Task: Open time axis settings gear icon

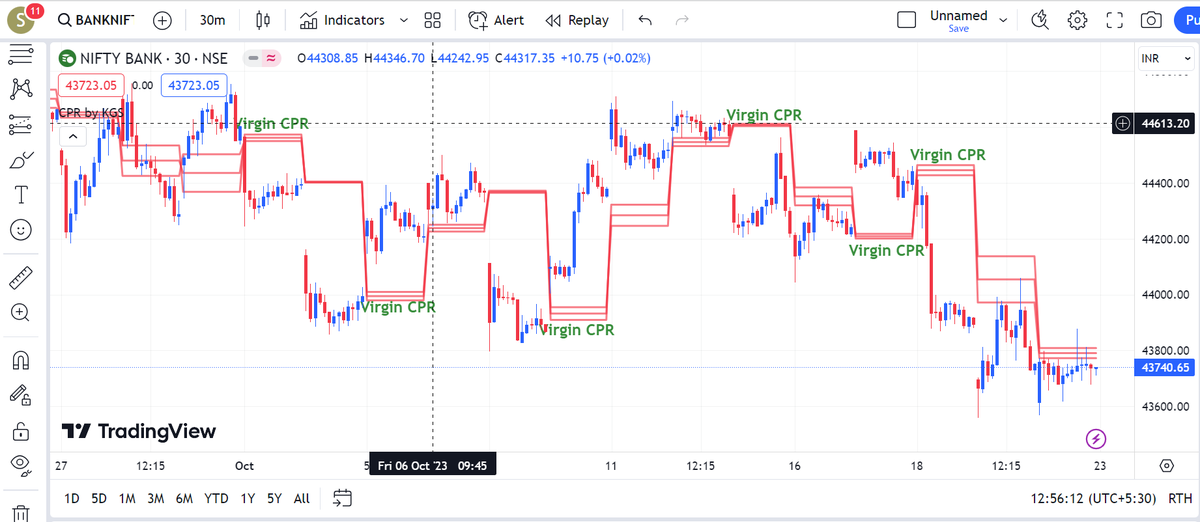Action: pos(1166,466)
